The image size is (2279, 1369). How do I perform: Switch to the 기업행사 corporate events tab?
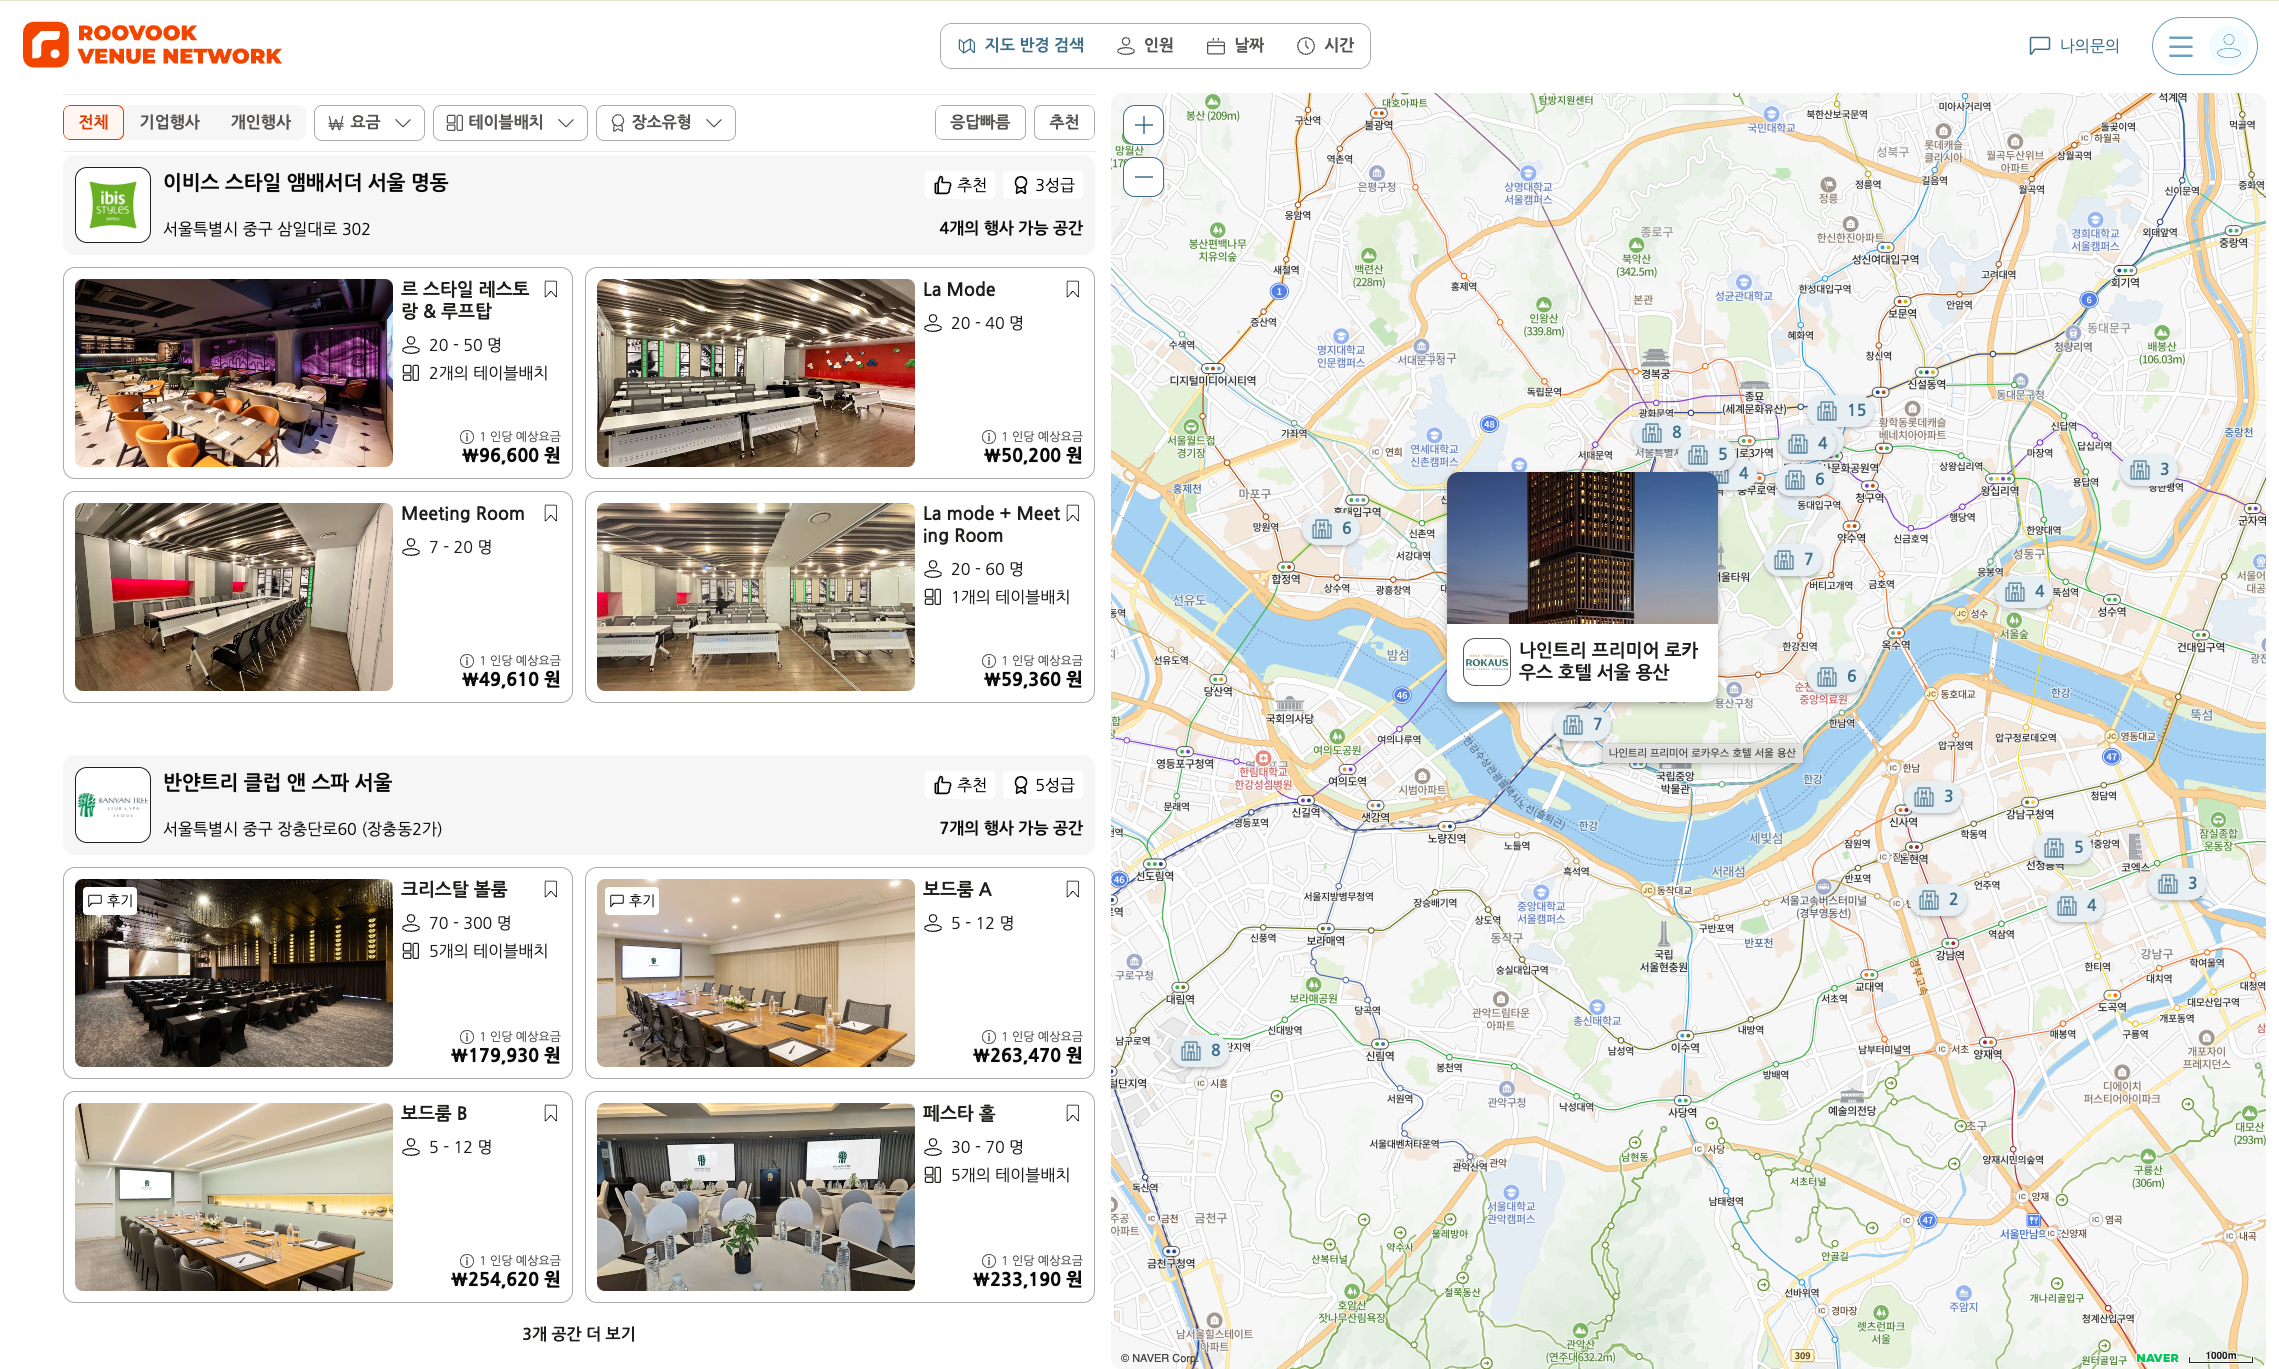point(171,122)
